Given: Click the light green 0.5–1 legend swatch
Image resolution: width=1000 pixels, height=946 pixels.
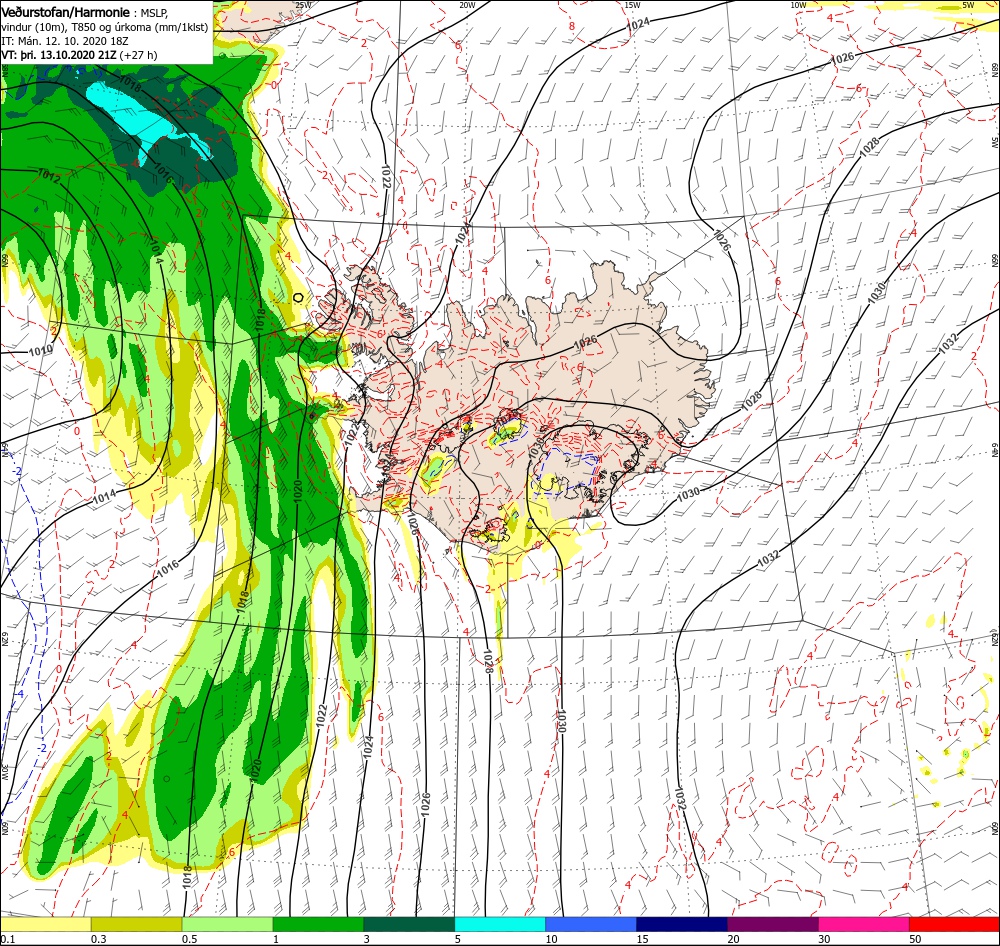Looking at the screenshot, I should tap(228, 925).
